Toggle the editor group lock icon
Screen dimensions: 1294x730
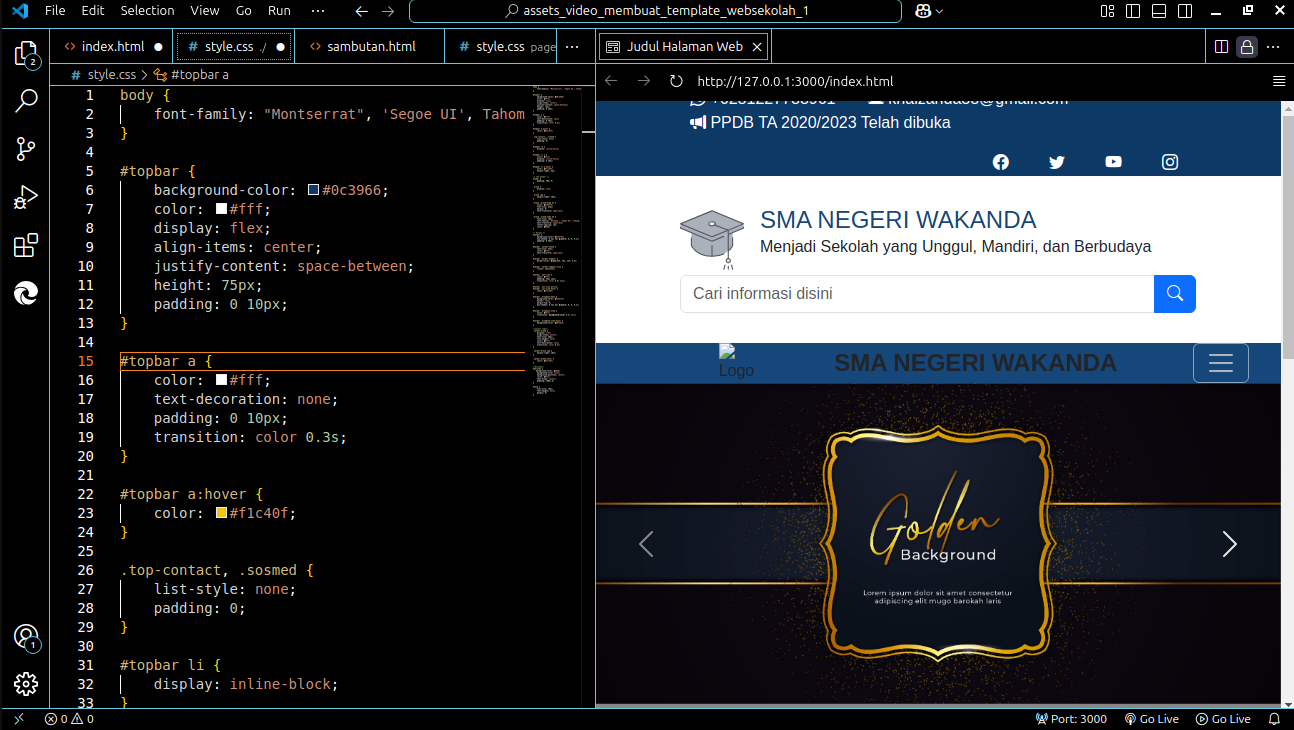1246,47
